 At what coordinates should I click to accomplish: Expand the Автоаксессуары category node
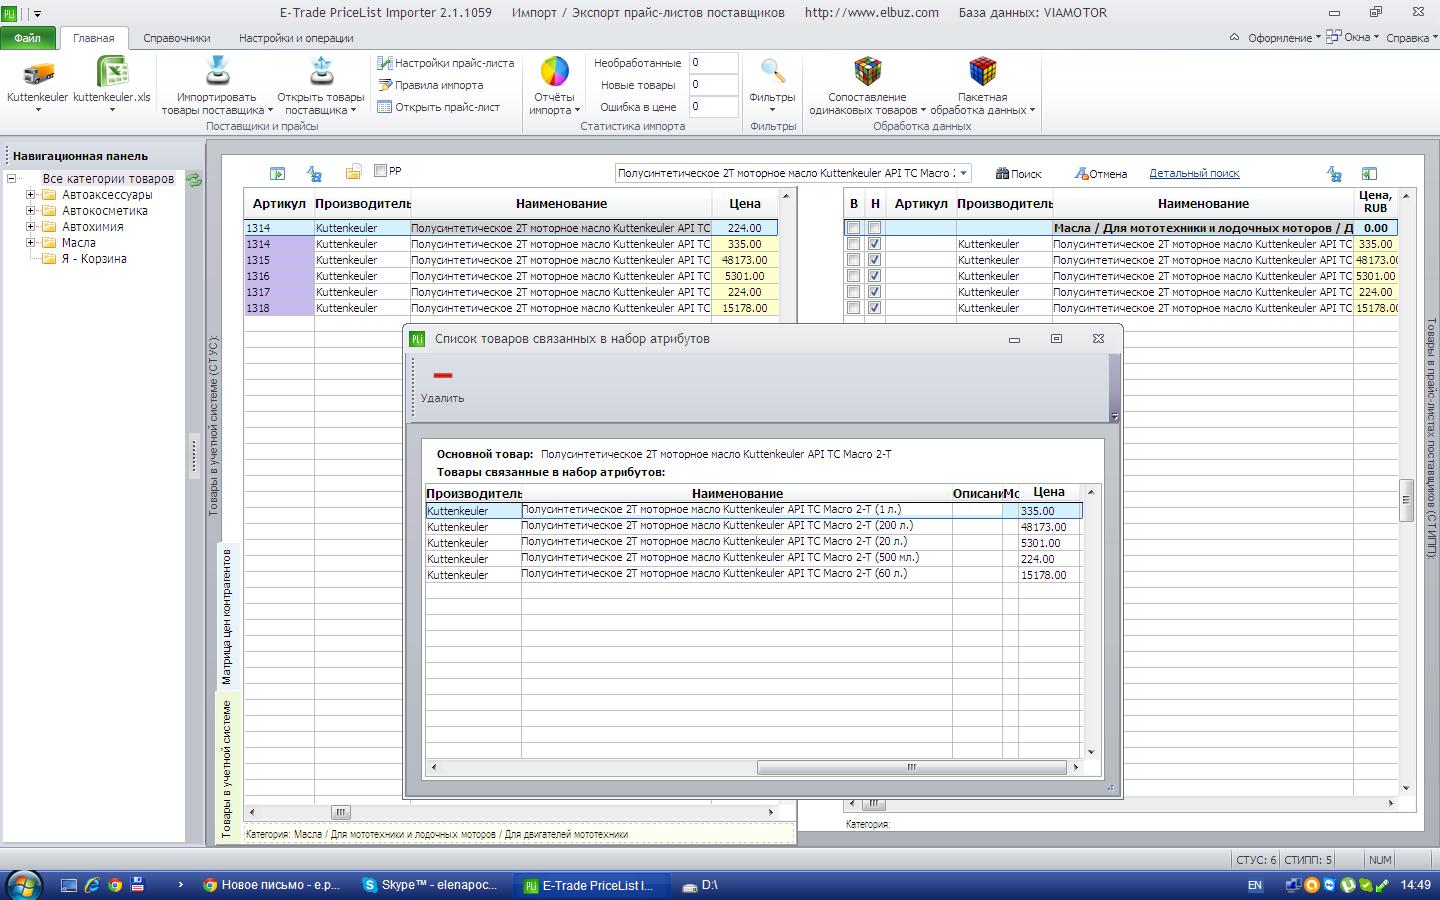(30, 195)
